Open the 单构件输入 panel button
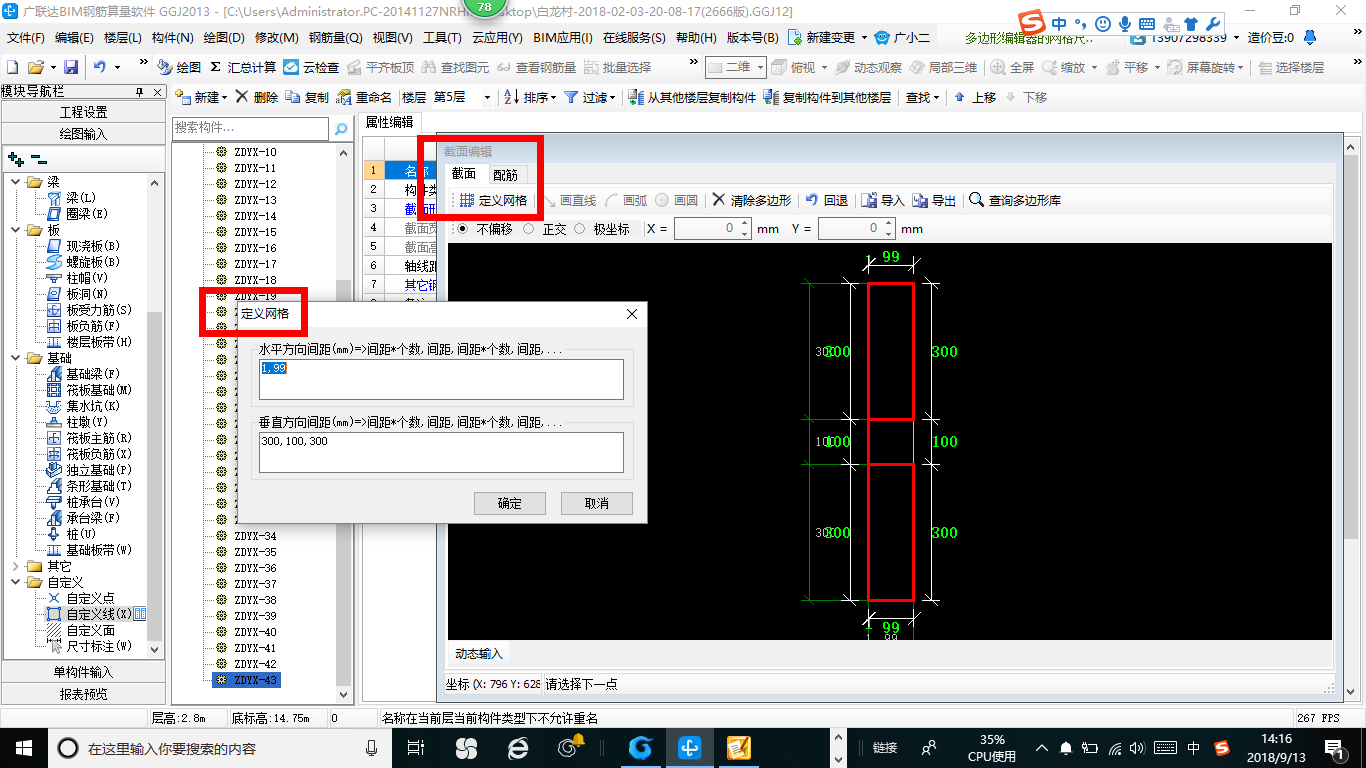Viewport: 1366px width, 768px height. point(83,672)
